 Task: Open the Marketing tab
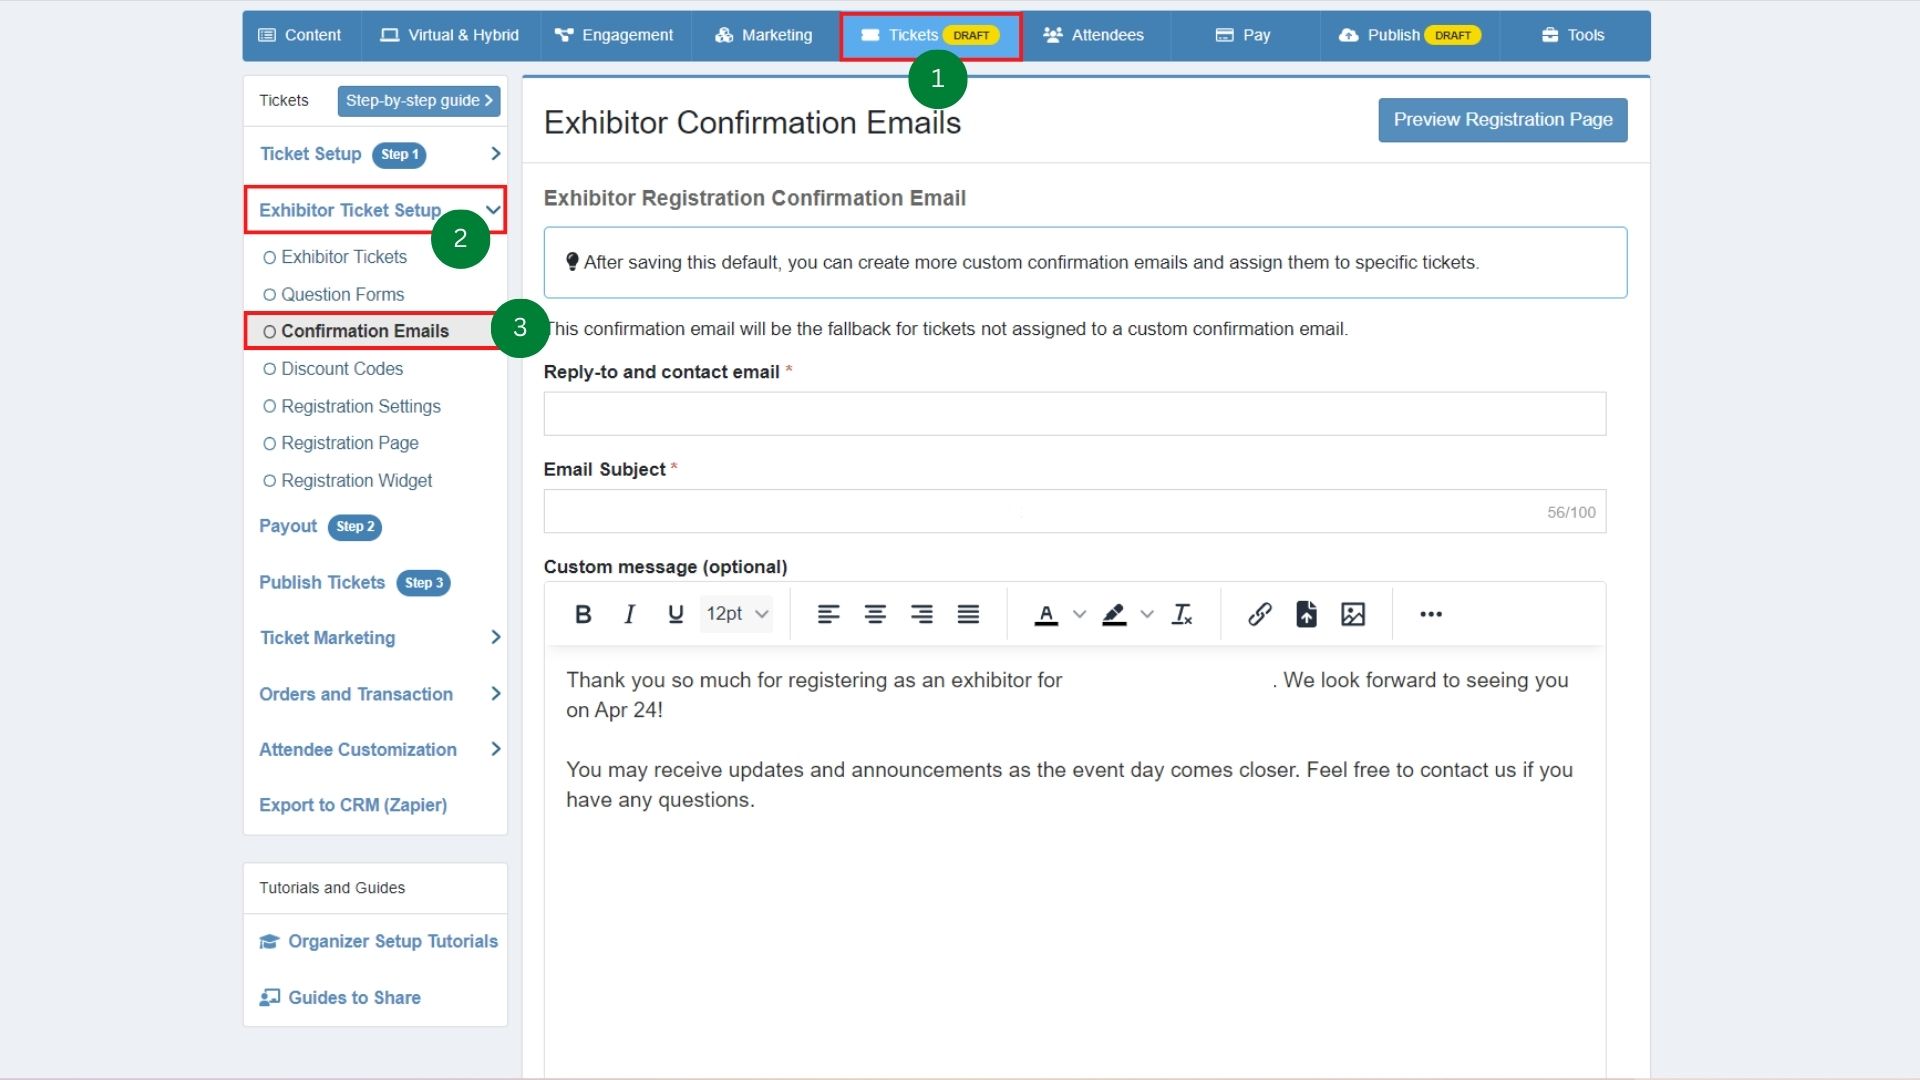(x=763, y=35)
